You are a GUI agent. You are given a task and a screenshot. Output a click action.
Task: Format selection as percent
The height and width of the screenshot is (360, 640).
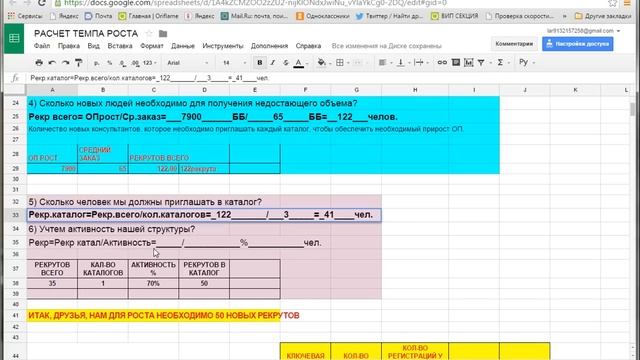click(x=109, y=63)
